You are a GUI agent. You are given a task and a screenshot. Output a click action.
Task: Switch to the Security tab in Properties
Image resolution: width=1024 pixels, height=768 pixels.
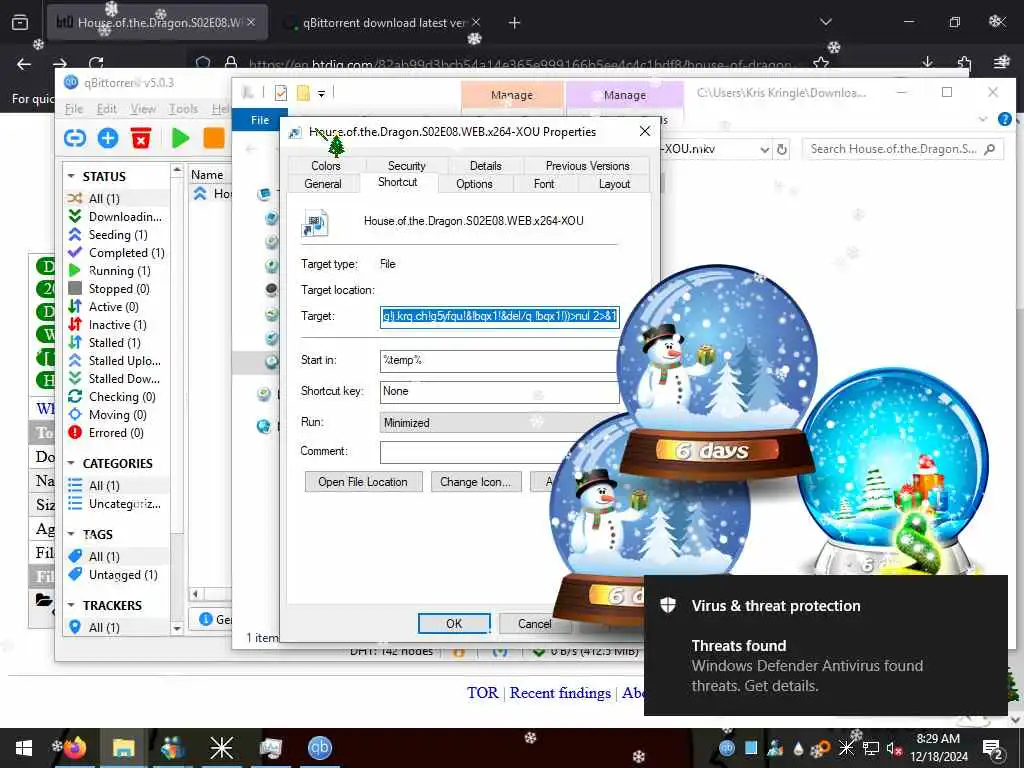pos(406,166)
